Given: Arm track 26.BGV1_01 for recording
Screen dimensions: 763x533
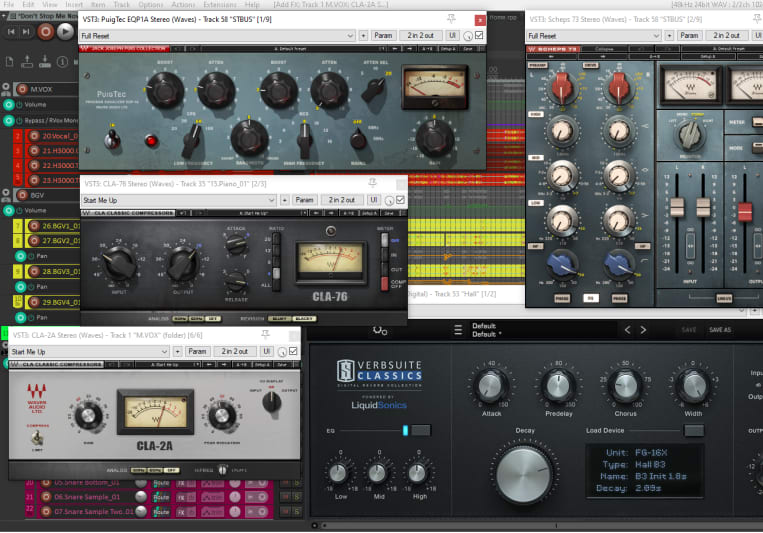Looking at the screenshot, I should (x=34, y=226).
